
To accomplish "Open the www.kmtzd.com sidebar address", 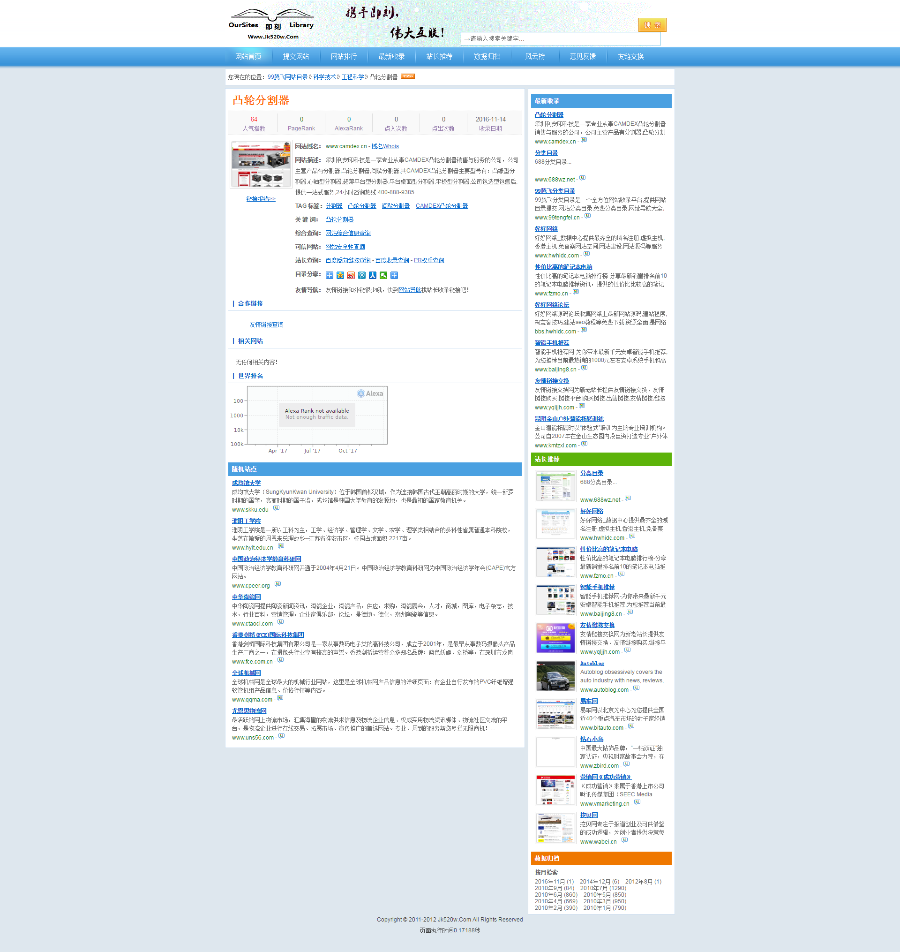I will point(556,445).
